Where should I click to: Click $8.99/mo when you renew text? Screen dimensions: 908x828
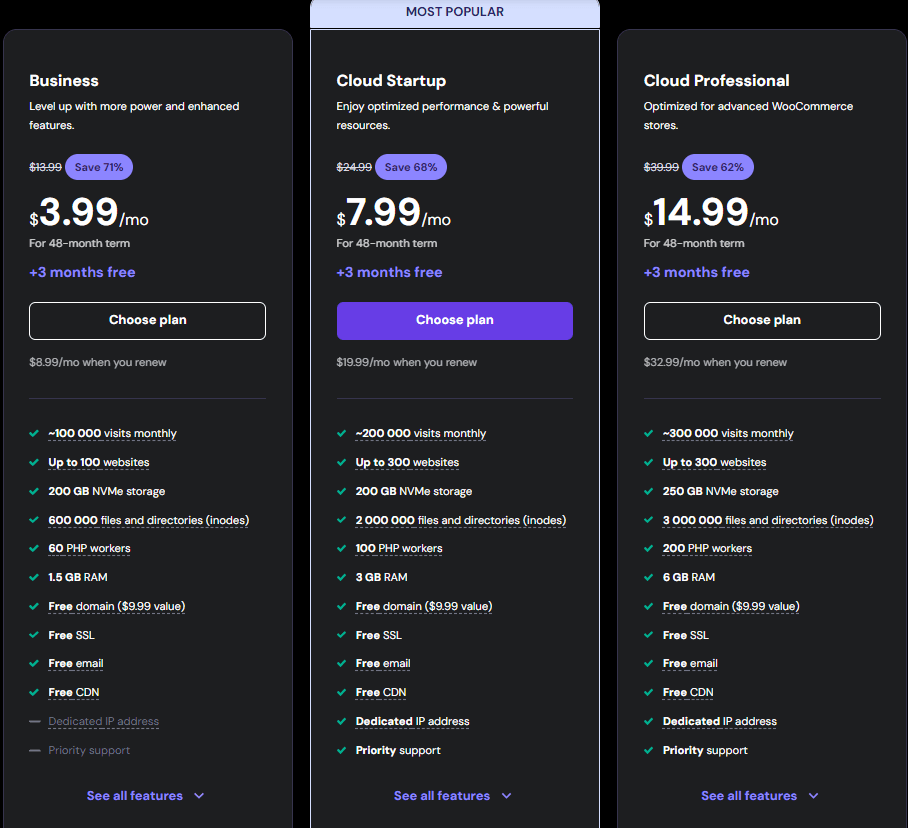click(x=98, y=362)
